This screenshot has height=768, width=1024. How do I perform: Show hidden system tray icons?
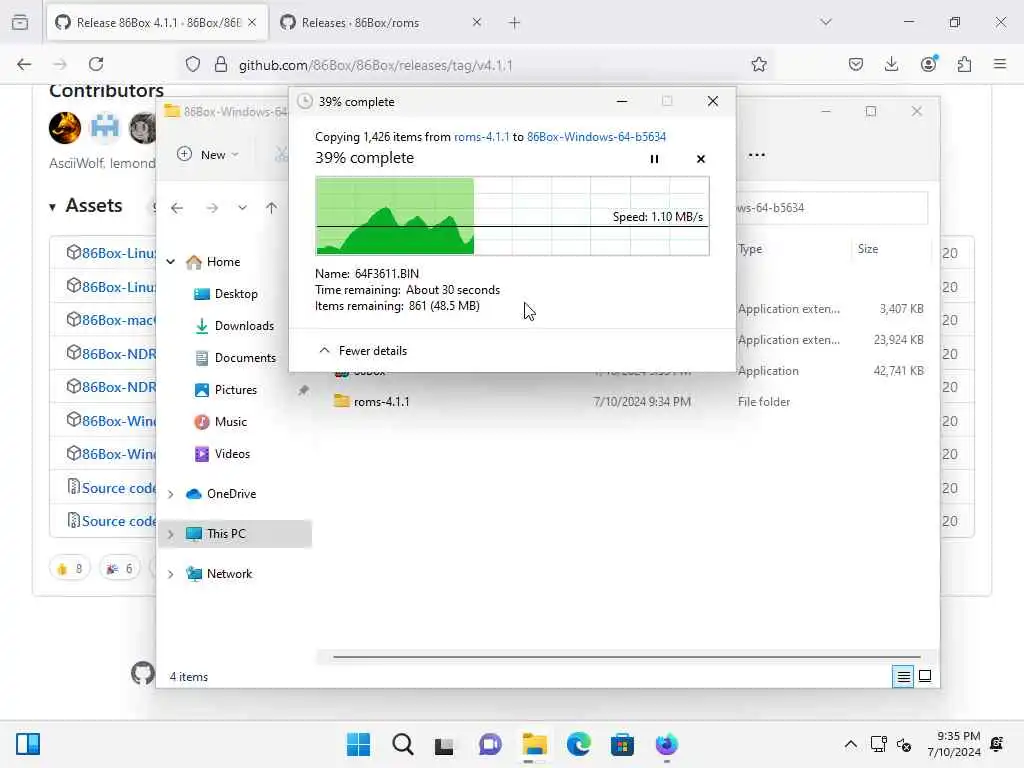[850, 744]
